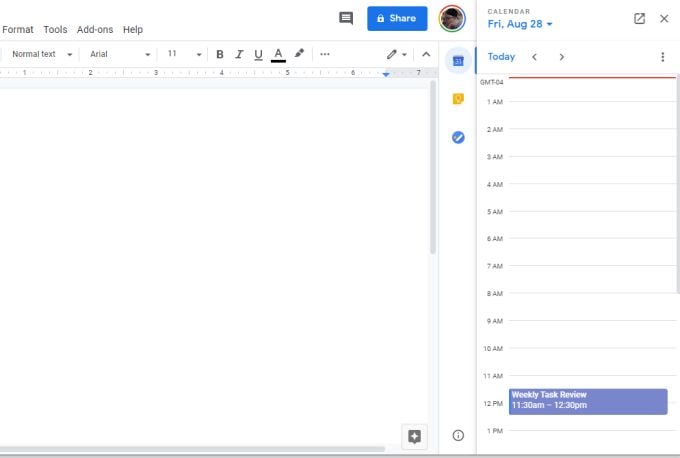The width and height of the screenshot is (680, 458).
Task: Open the Tasks side panel icon
Action: click(x=458, y=137)
